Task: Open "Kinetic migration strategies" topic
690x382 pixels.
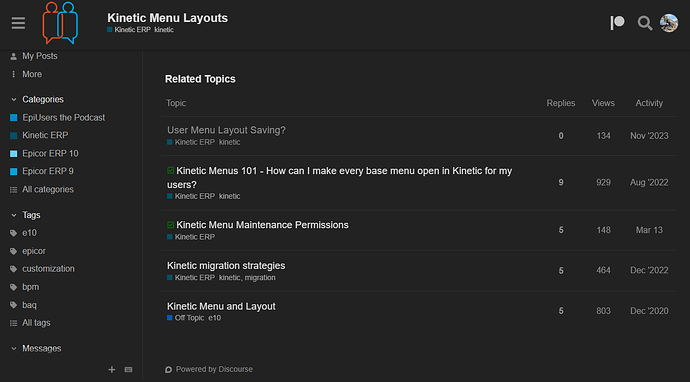Action: (226, 266)
